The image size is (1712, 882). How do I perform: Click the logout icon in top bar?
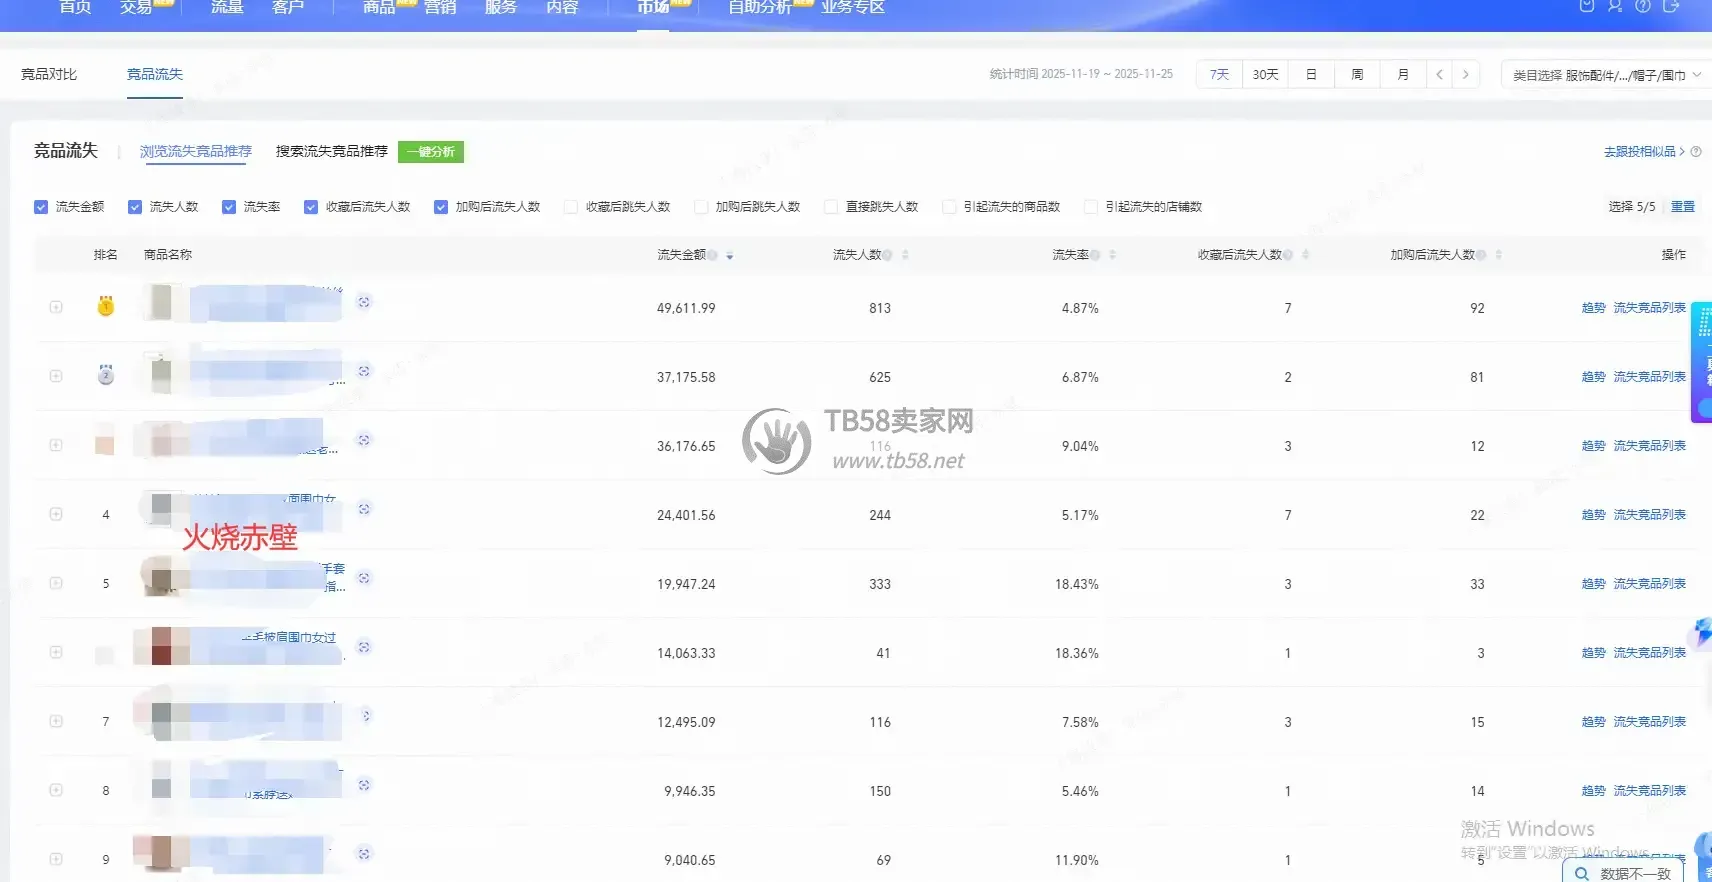tap(1671, 6)
